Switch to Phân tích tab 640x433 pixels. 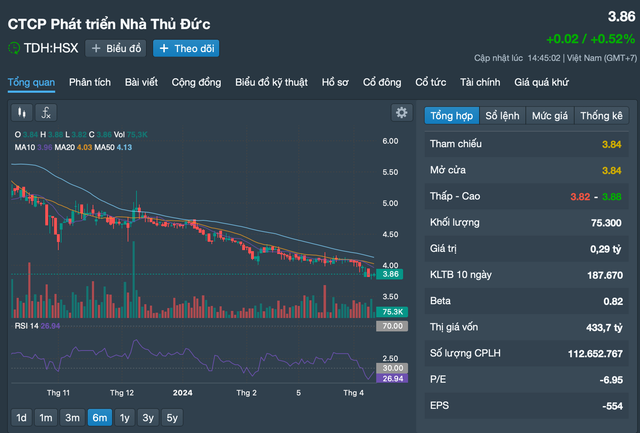click(x=89, y=82)
